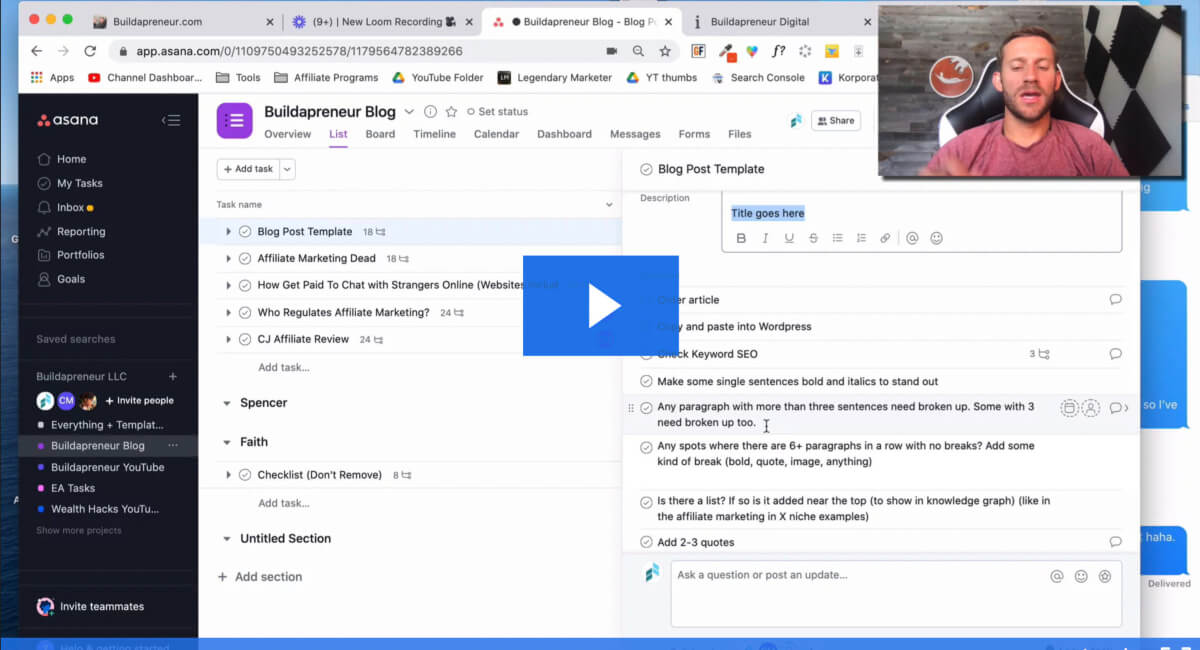Click the Share button
Viewport: 1200px width, 650px height.
coord(835,120)
